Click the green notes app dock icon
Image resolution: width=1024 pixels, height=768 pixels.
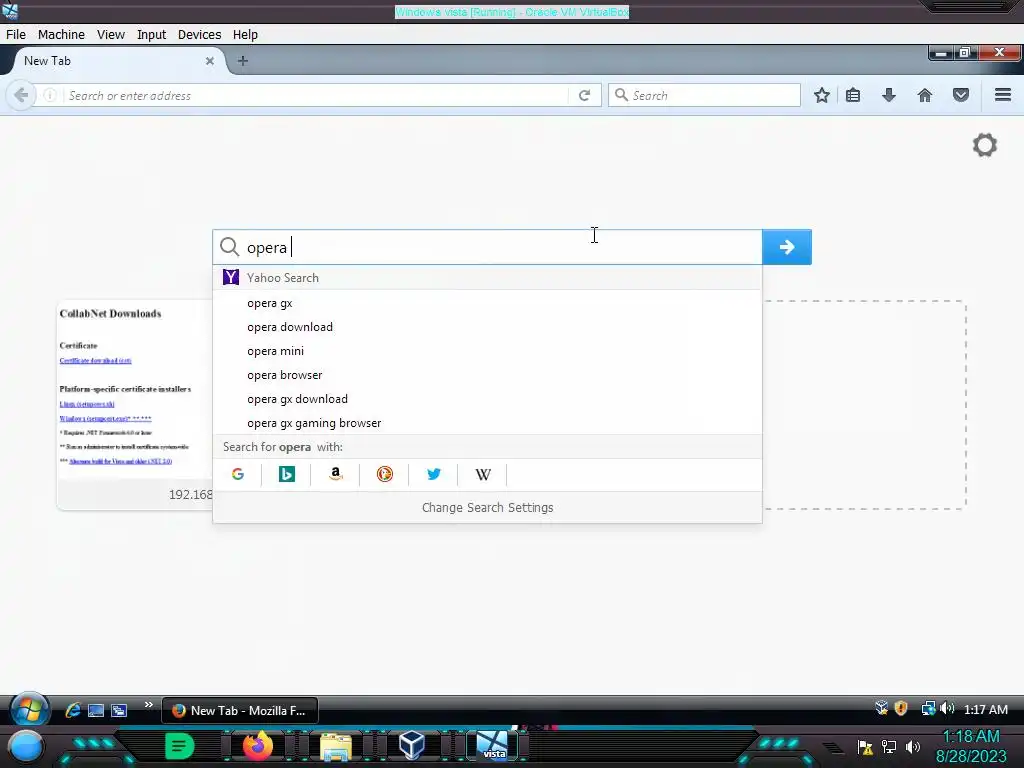click(180, 746)
